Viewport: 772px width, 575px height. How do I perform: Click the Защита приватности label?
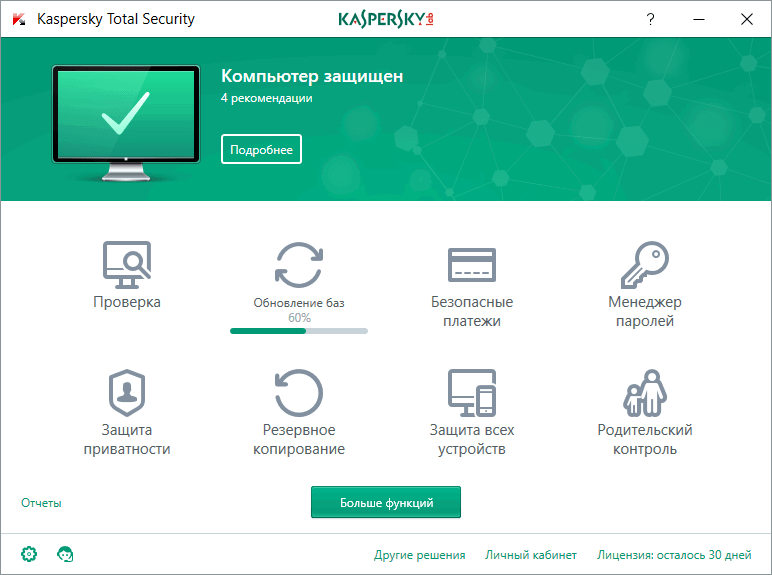127,439
